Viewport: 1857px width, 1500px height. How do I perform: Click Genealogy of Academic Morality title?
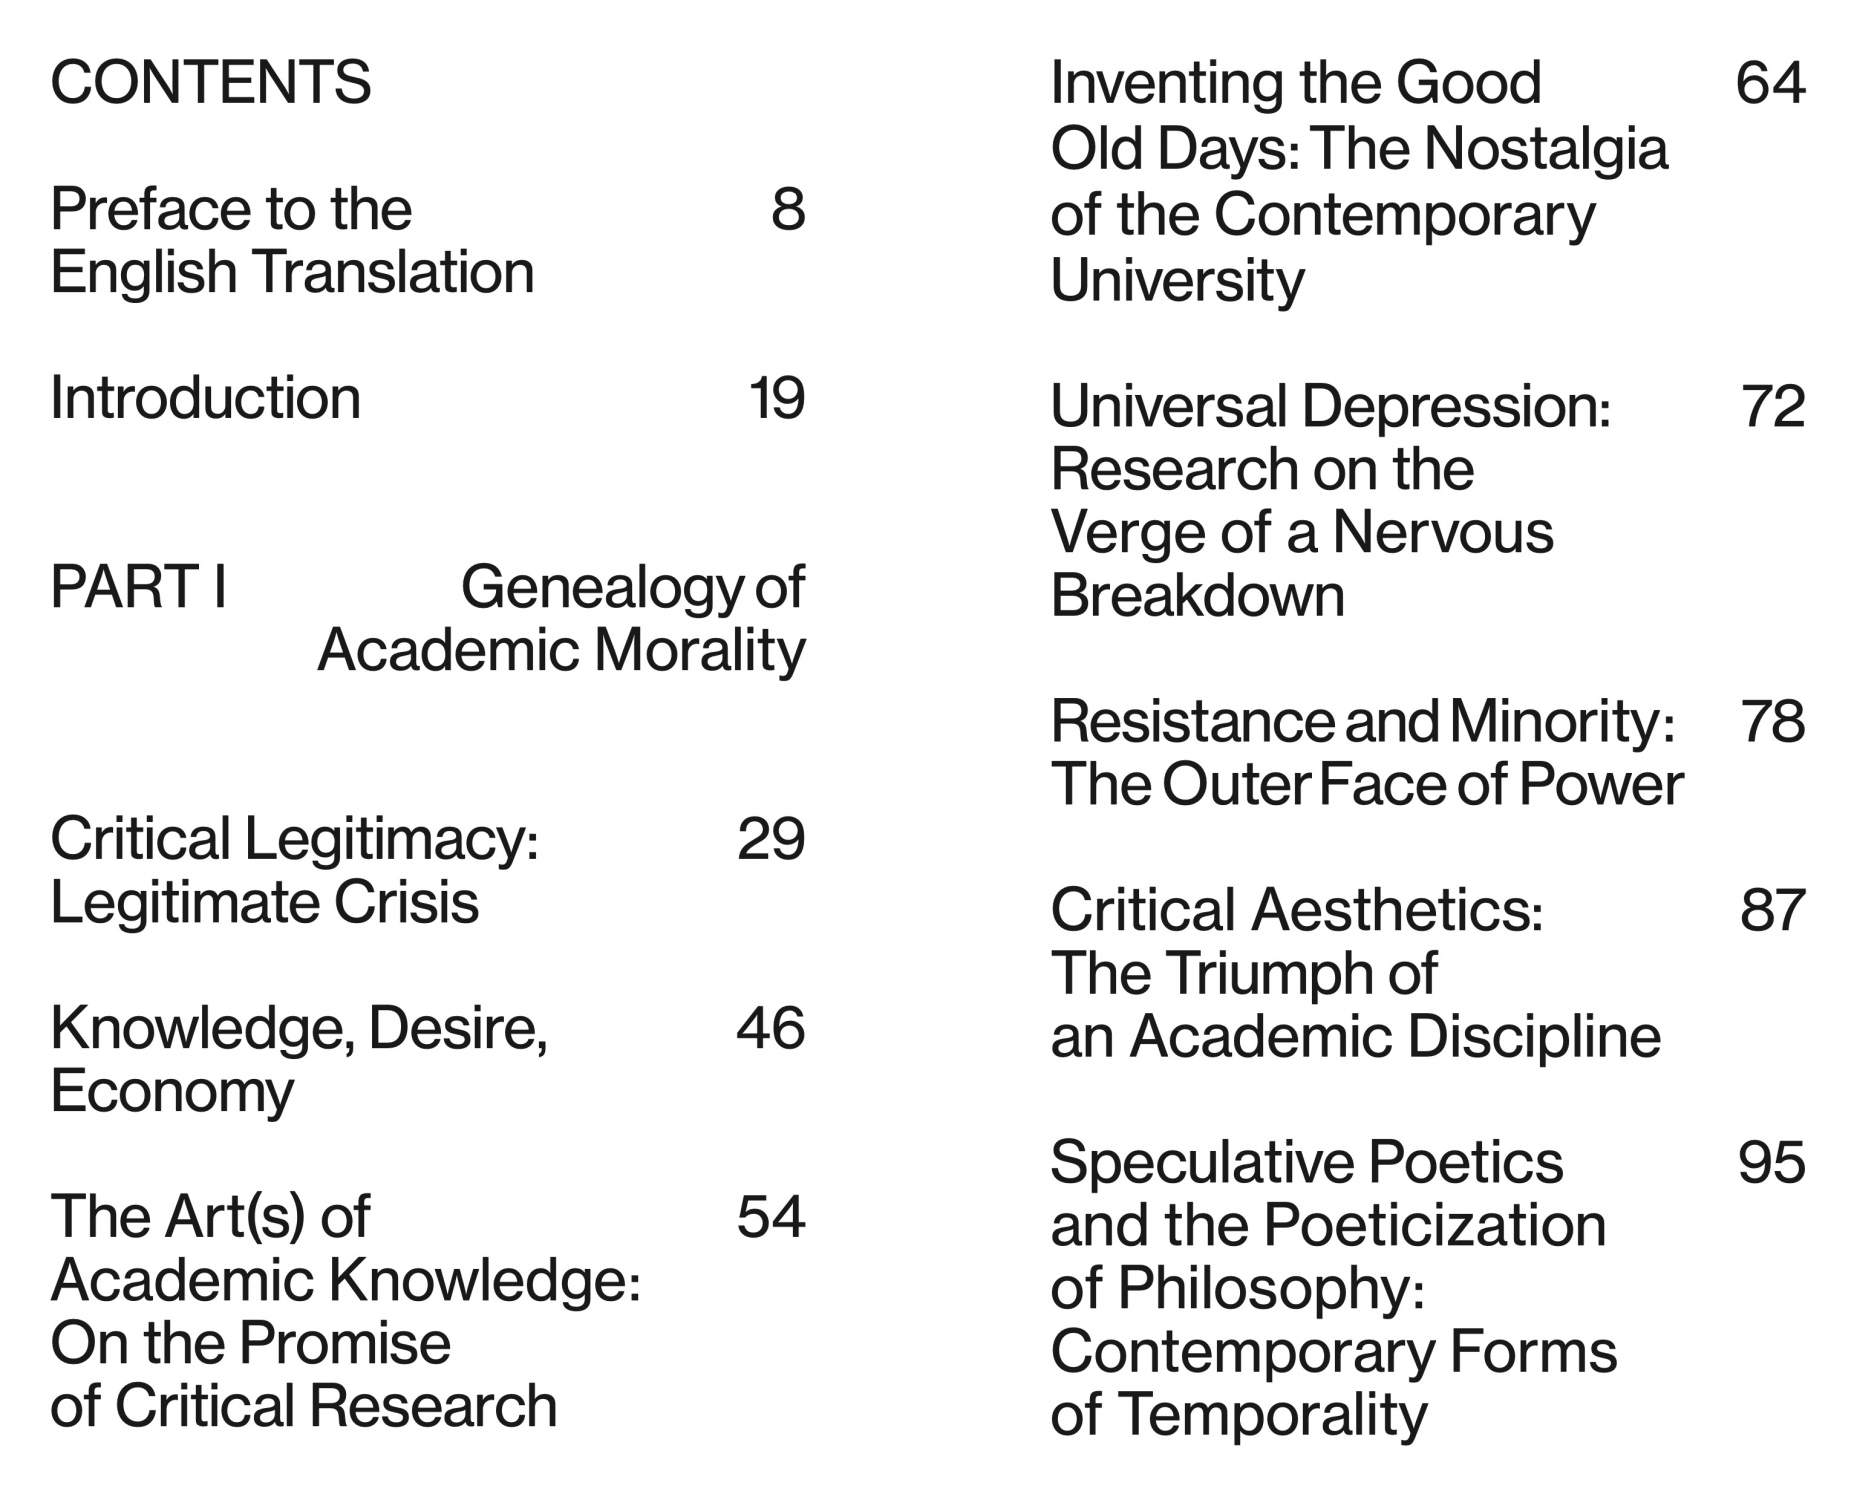click(x=561, y=618)
